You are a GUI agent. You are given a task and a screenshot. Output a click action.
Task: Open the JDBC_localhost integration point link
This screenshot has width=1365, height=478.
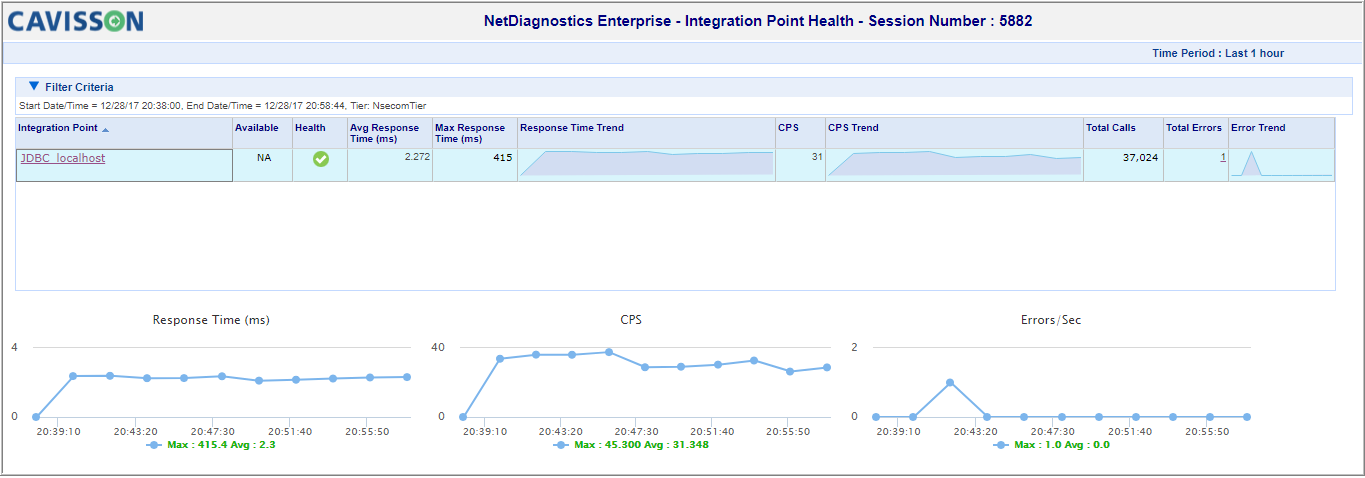coord(63,158)
